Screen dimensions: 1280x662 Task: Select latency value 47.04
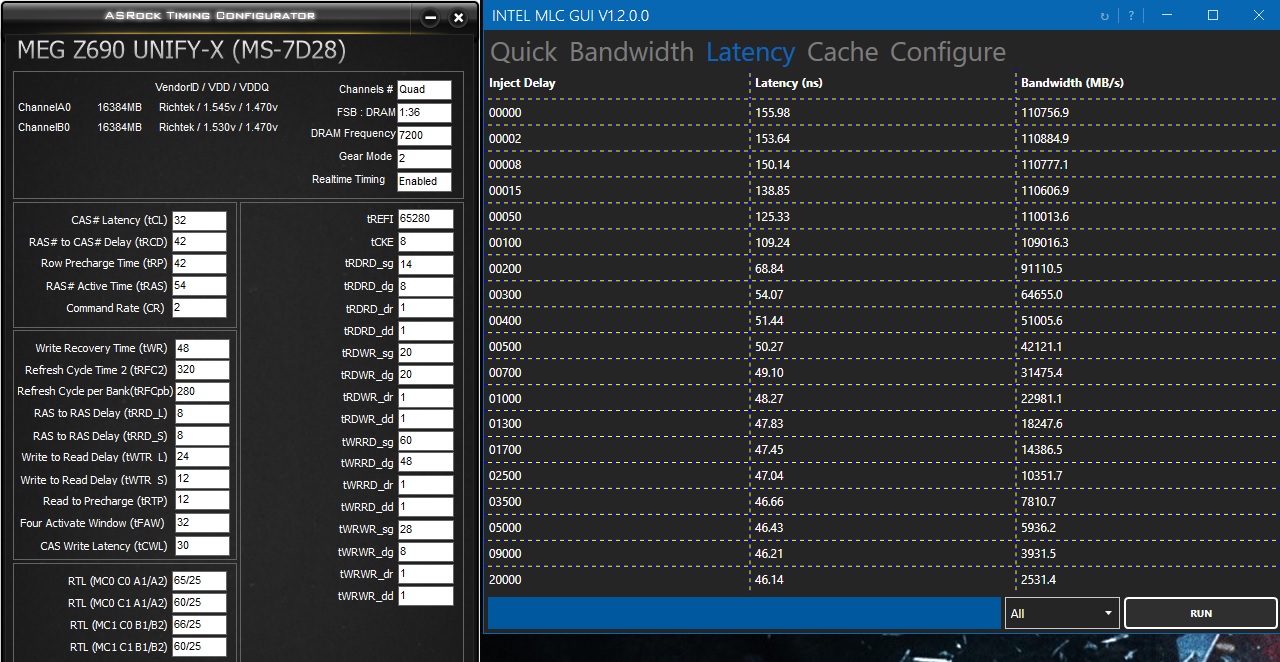click(769, 476)
